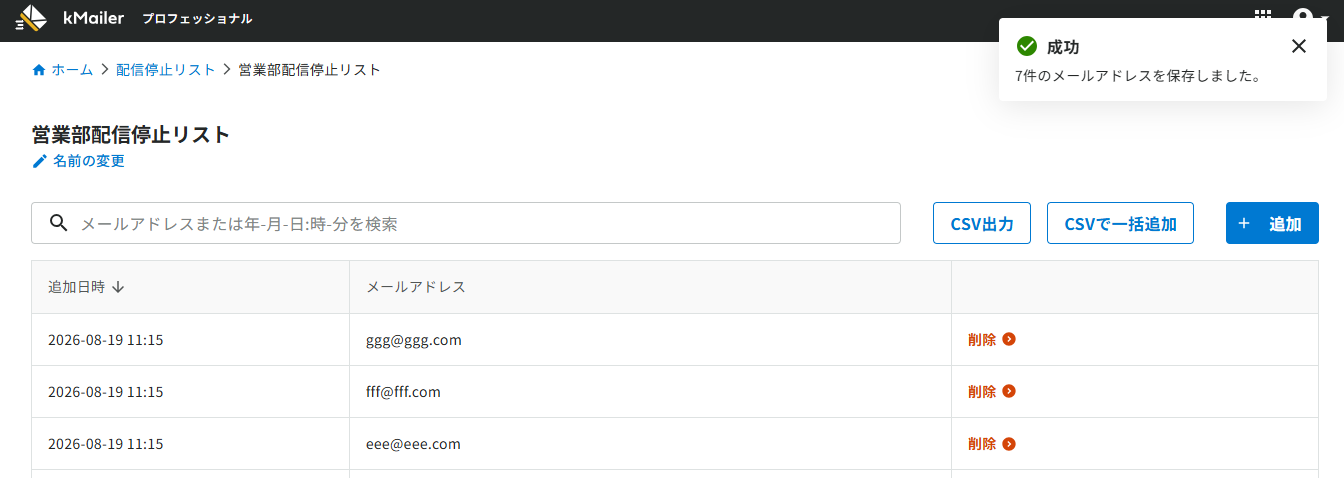
Task: Click the green success checkmark icon
Action: click(x=1026, y=46)
